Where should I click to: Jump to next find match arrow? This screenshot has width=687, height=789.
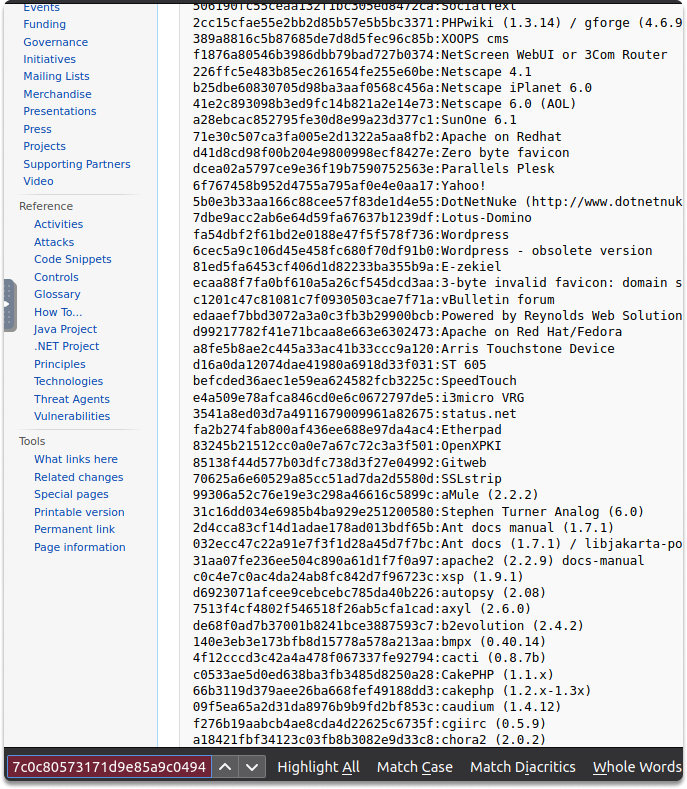pyautogui.click(x=252, y=767)
